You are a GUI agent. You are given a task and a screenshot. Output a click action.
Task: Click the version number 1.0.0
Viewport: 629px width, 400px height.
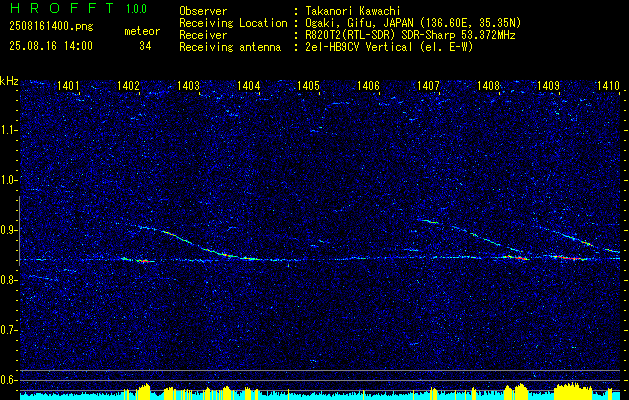[x=136, y=9]
